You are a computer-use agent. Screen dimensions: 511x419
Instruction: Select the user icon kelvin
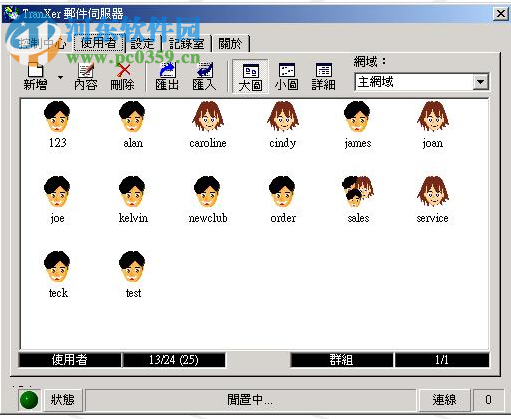tap(133, 200)
